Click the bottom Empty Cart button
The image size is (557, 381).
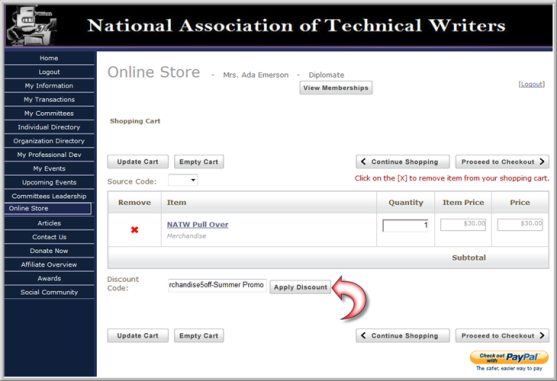(x=199, y=336)
